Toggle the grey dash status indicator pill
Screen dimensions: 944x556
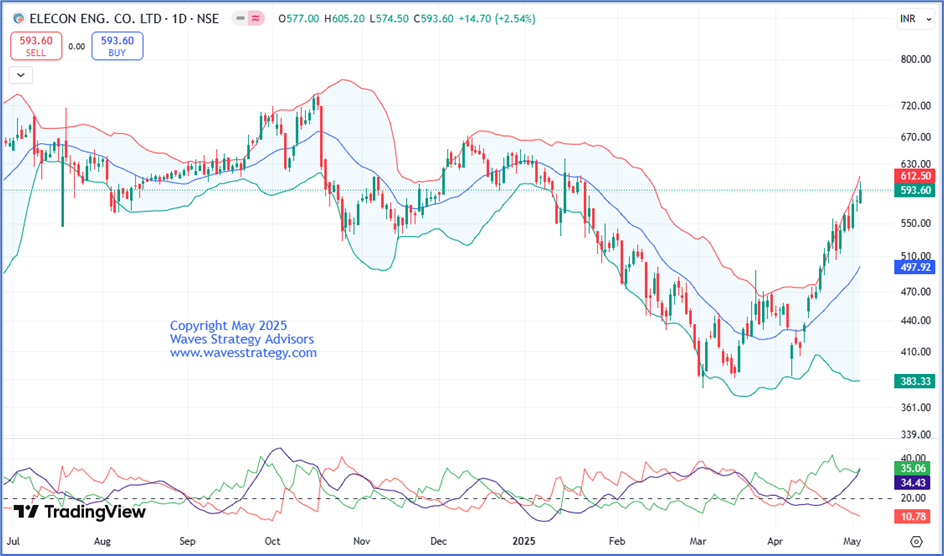(240, 19)
